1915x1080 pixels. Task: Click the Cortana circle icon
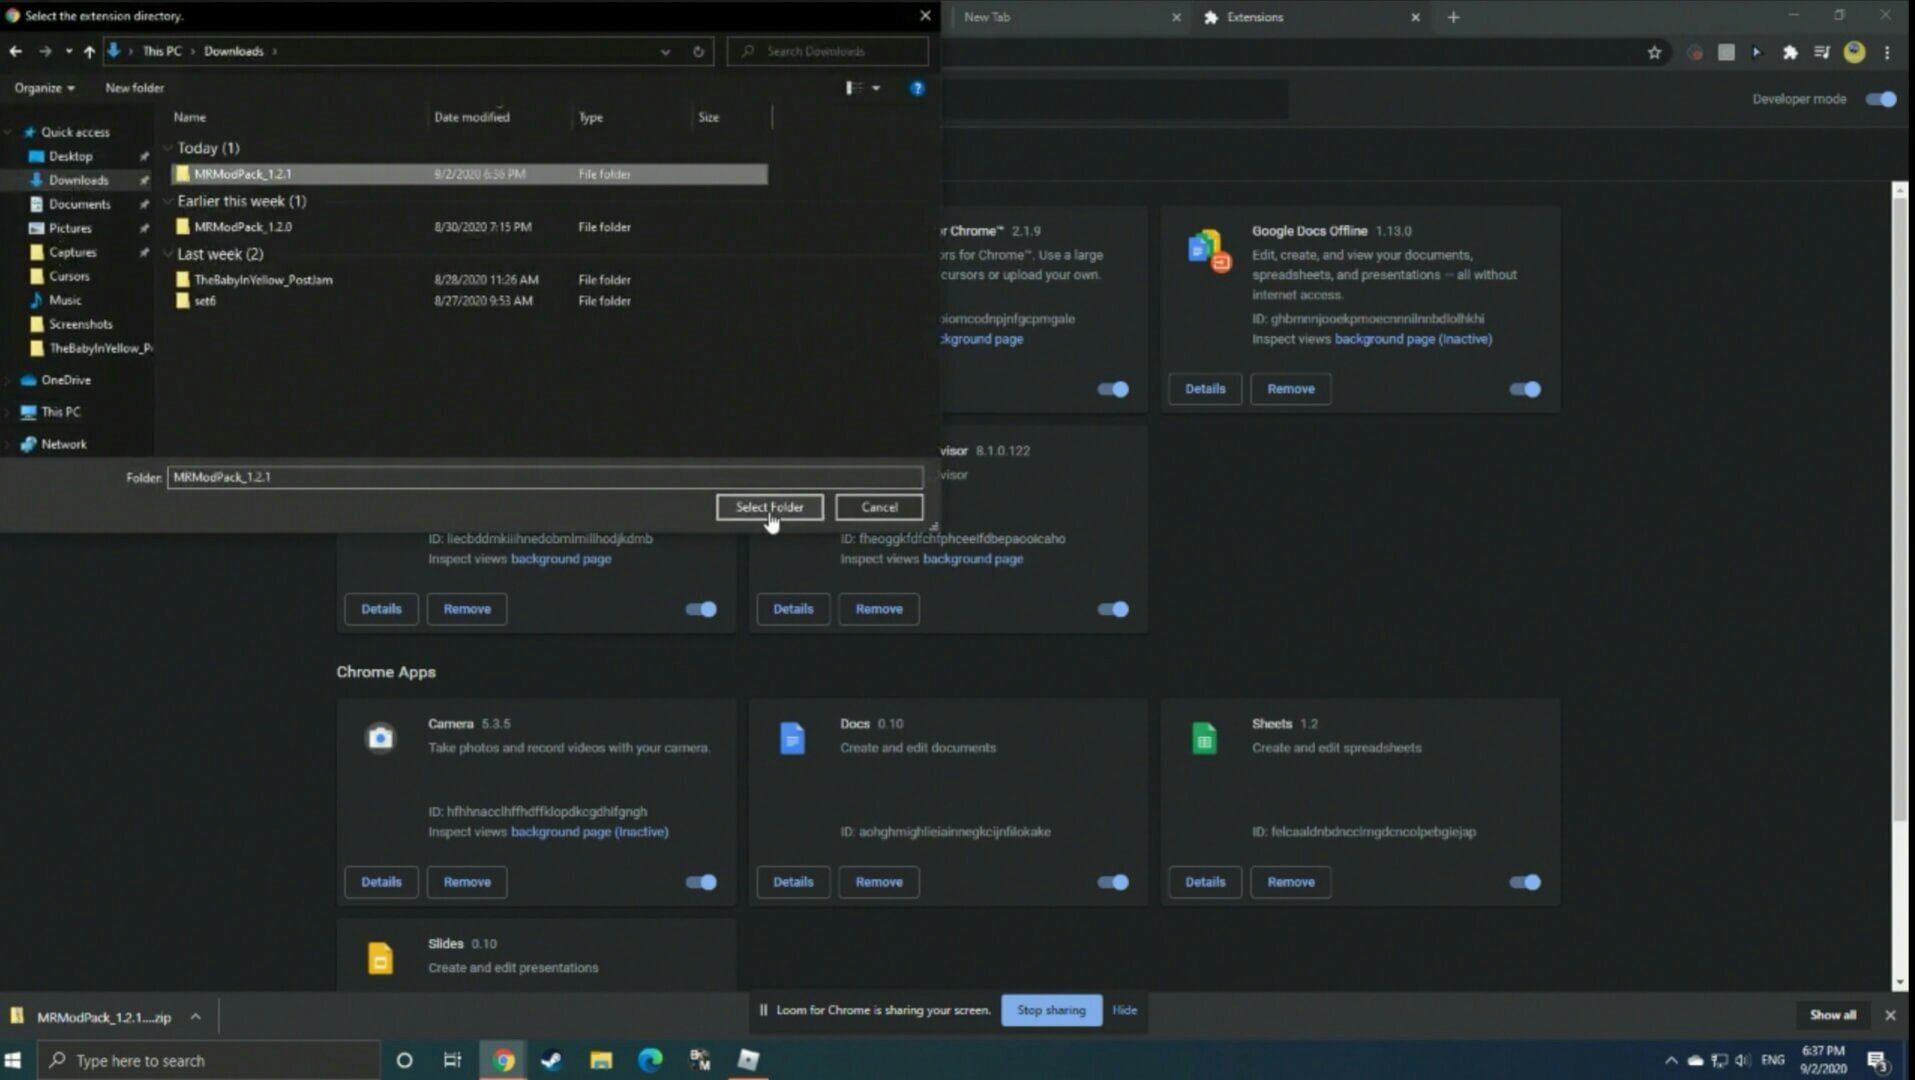tap(404, 1060)
